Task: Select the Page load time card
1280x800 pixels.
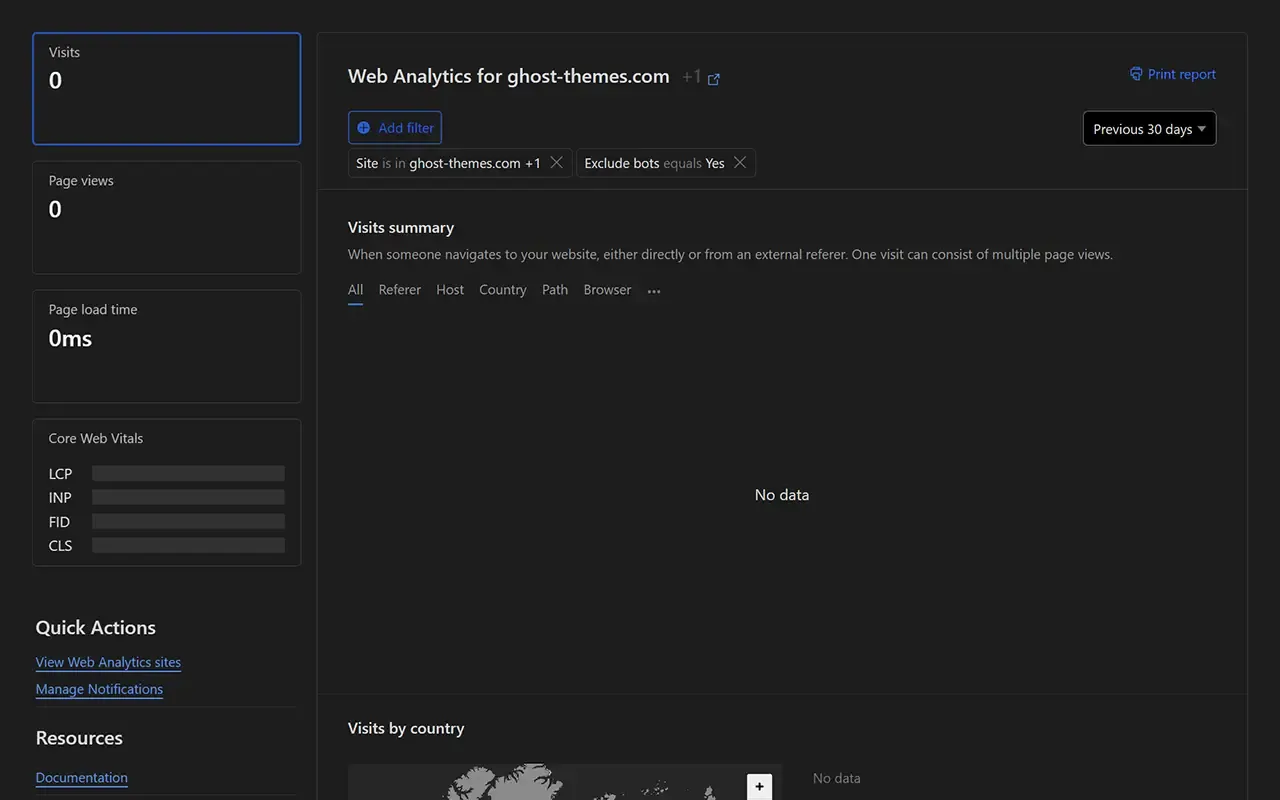Action: coord(167,347)
